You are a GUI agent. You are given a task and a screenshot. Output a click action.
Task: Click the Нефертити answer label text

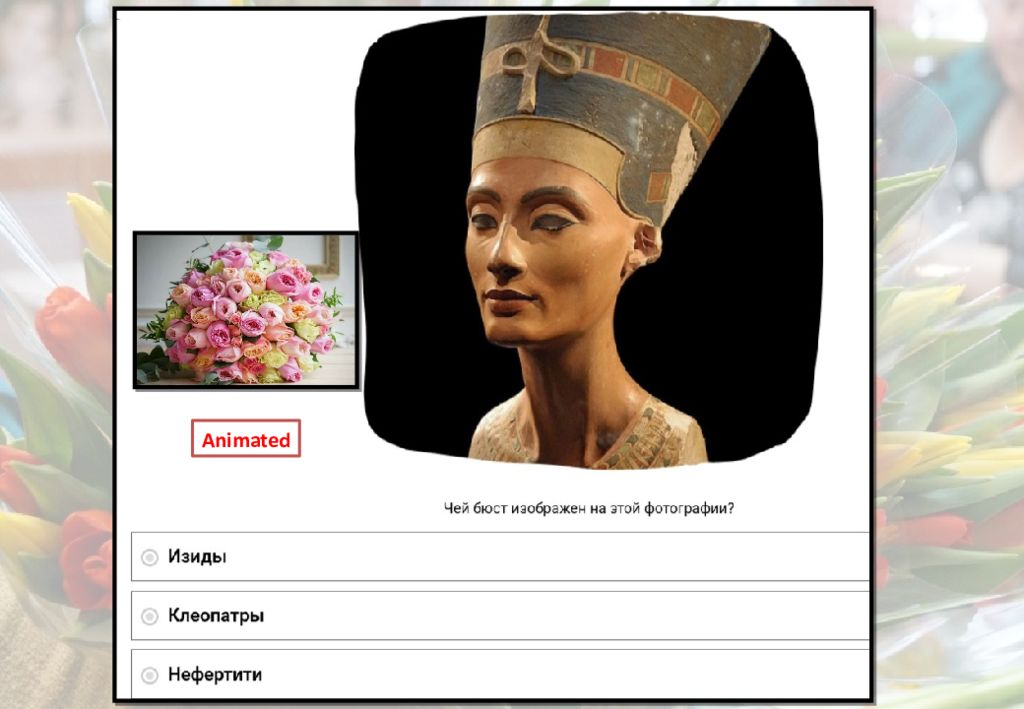click(x=215, y=674)
